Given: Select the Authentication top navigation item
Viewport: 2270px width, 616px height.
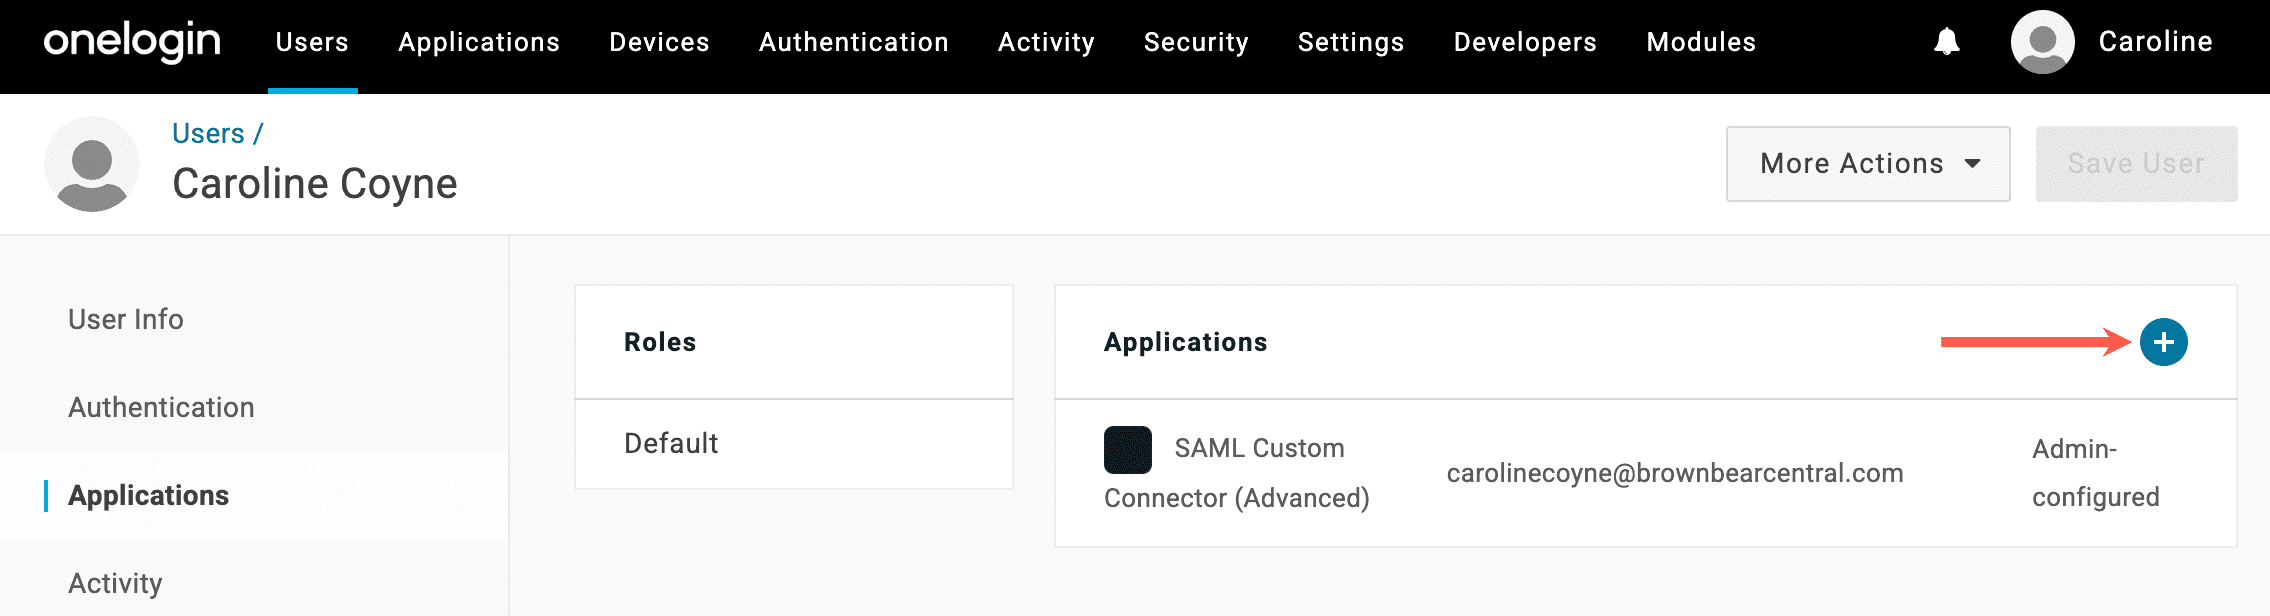Looking at the screenshot, I should click(853, 42).
